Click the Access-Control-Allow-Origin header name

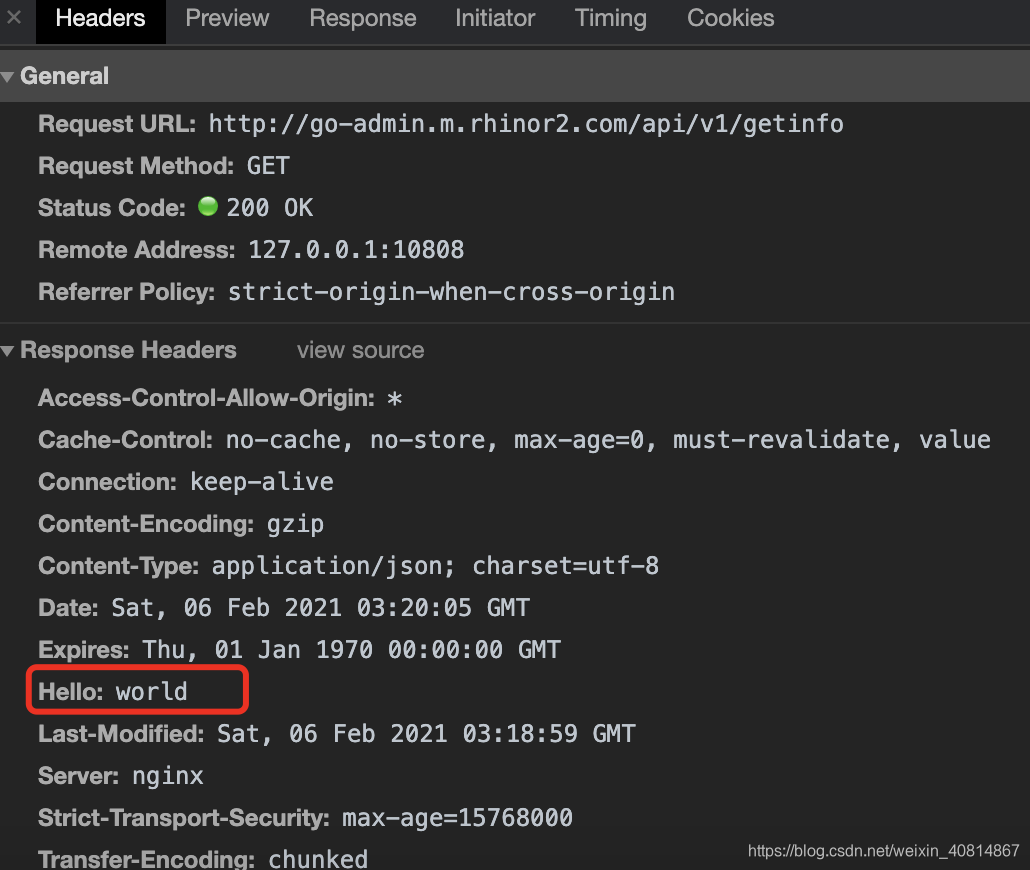(x=206, y=398)
